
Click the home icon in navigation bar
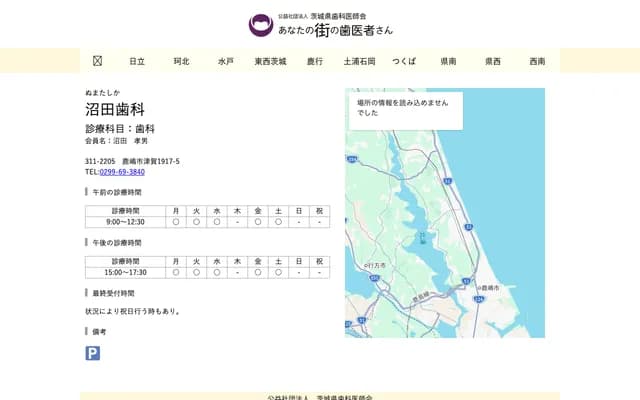tap(97, 61)
